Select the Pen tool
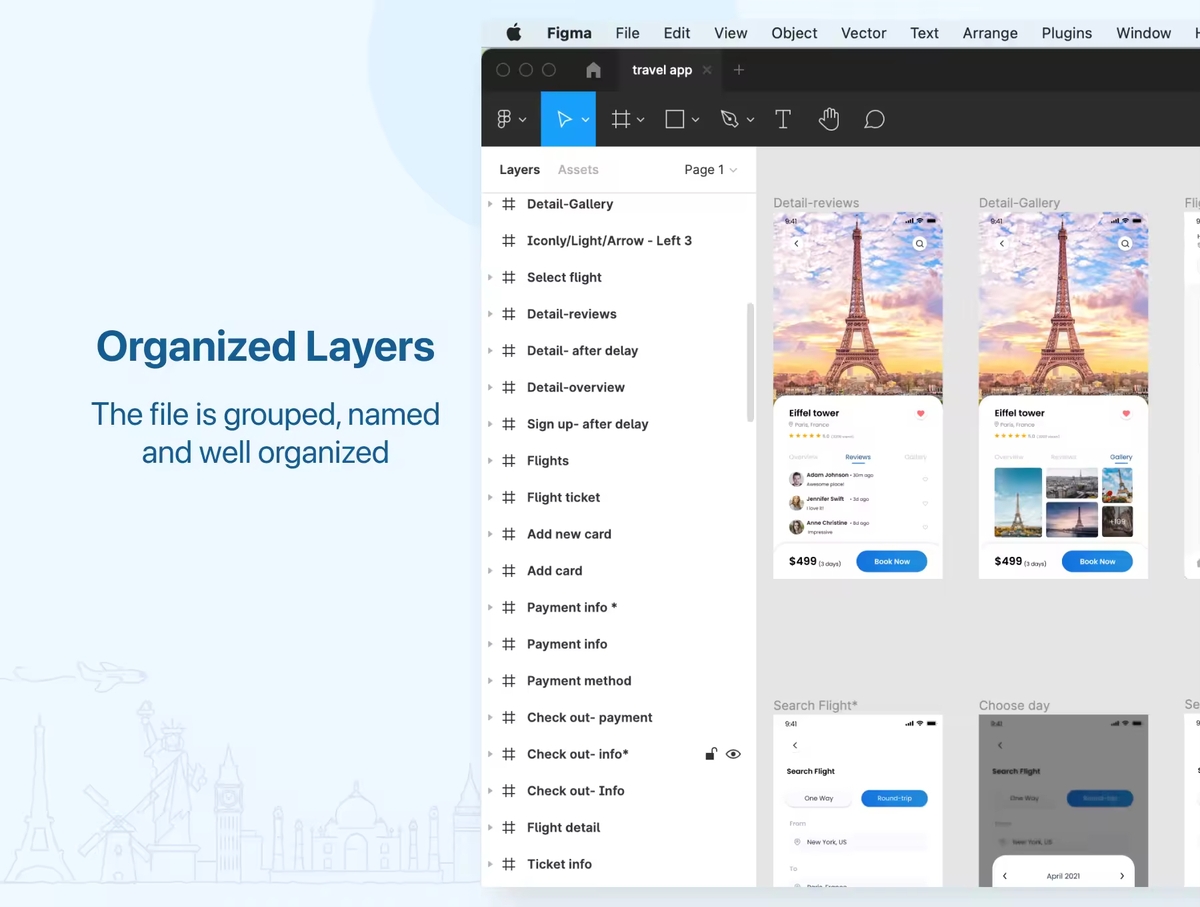1200x907 pixels. (x=729, y=120)
